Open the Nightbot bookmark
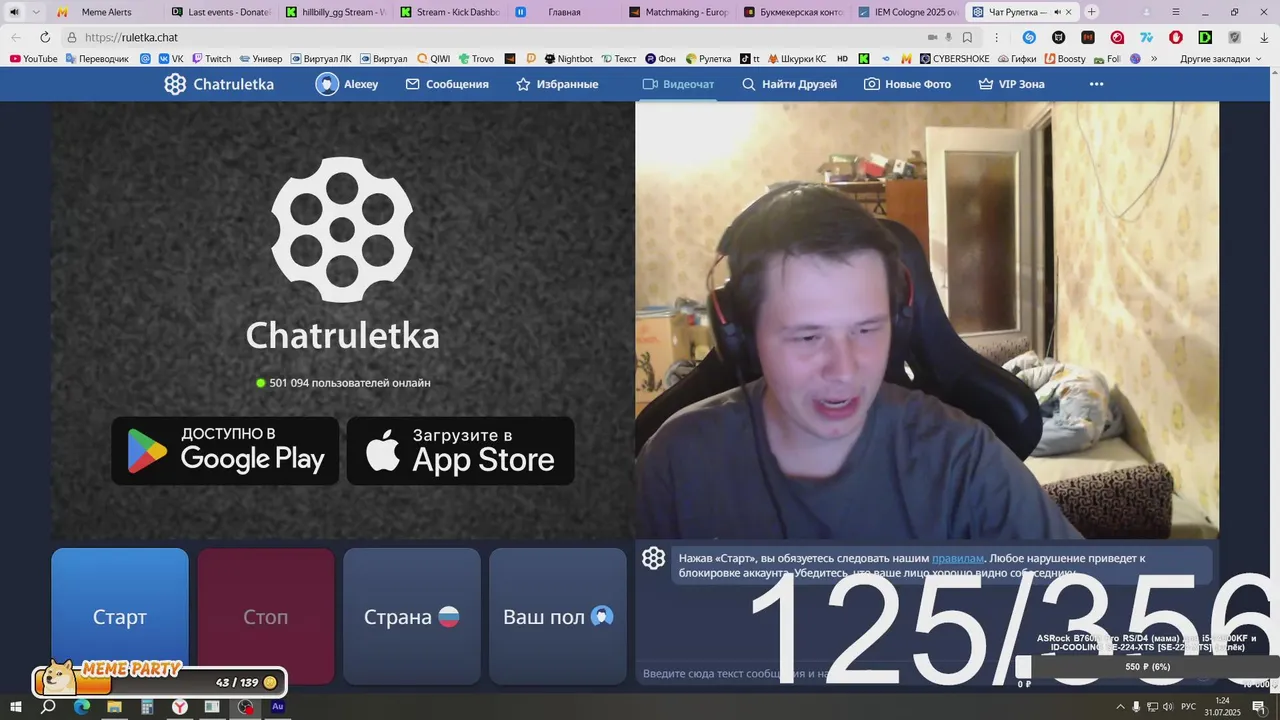The width and height of the screenshot is (1280, 720). point(568,59)
